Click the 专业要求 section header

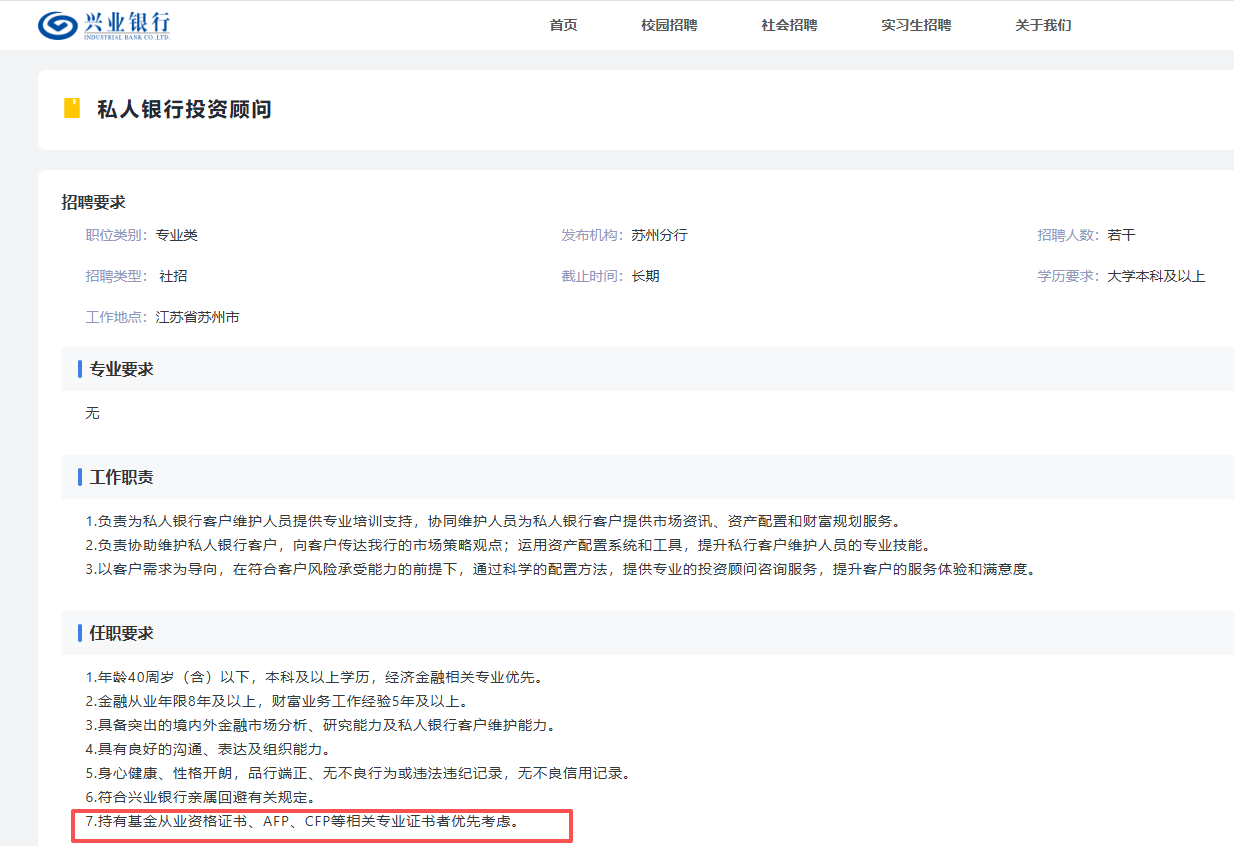point(121,369)
